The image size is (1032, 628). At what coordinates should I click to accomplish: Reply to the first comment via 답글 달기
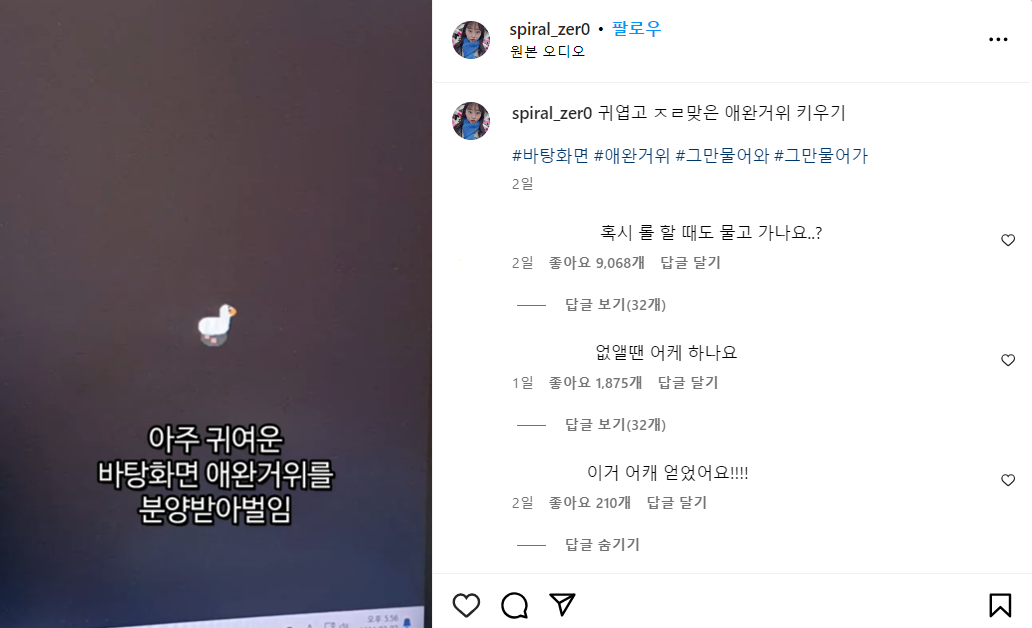click(690, 263)
